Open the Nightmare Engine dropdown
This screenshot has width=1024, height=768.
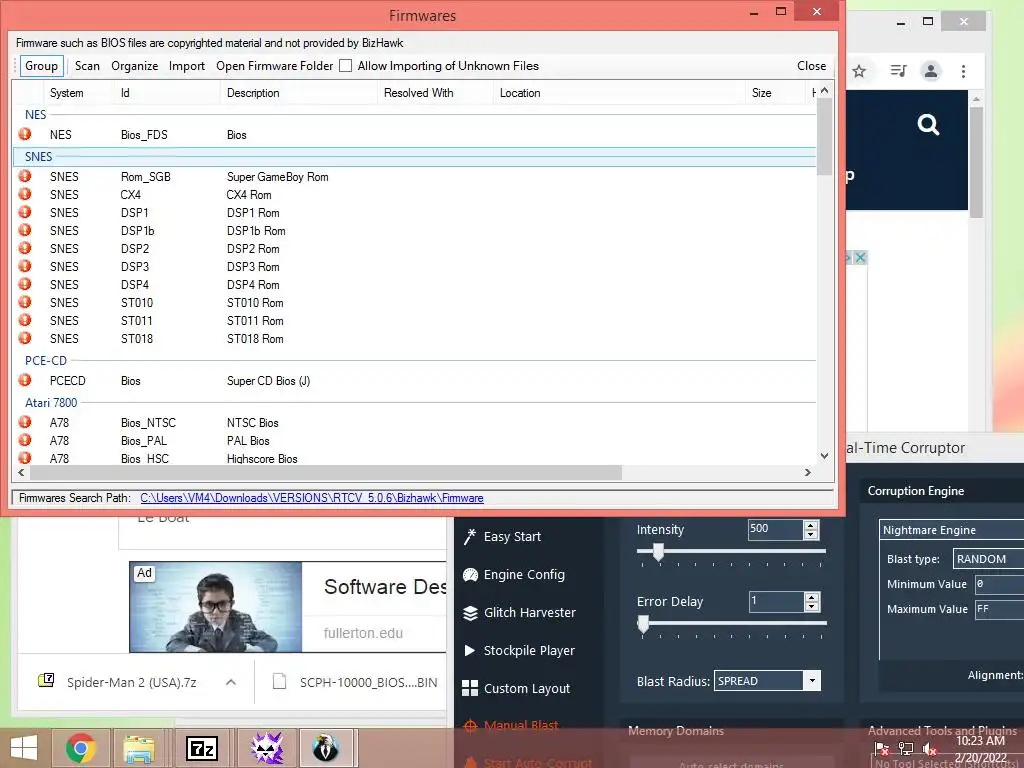(x=952, y=530)
